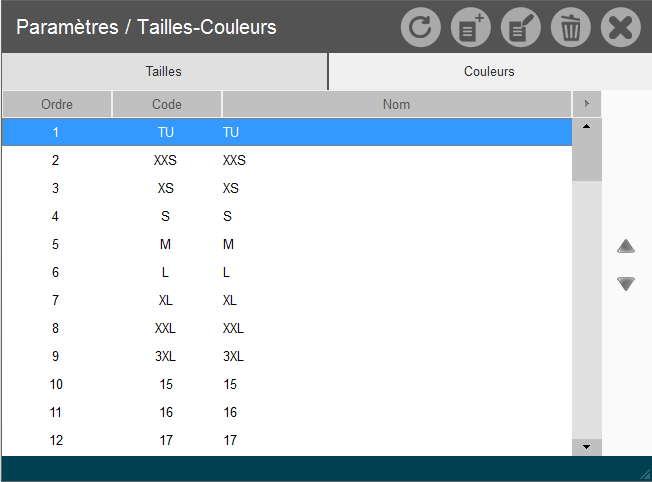Click the Nom column header
This screenshot has width=652, height=482.
(396, 104)
